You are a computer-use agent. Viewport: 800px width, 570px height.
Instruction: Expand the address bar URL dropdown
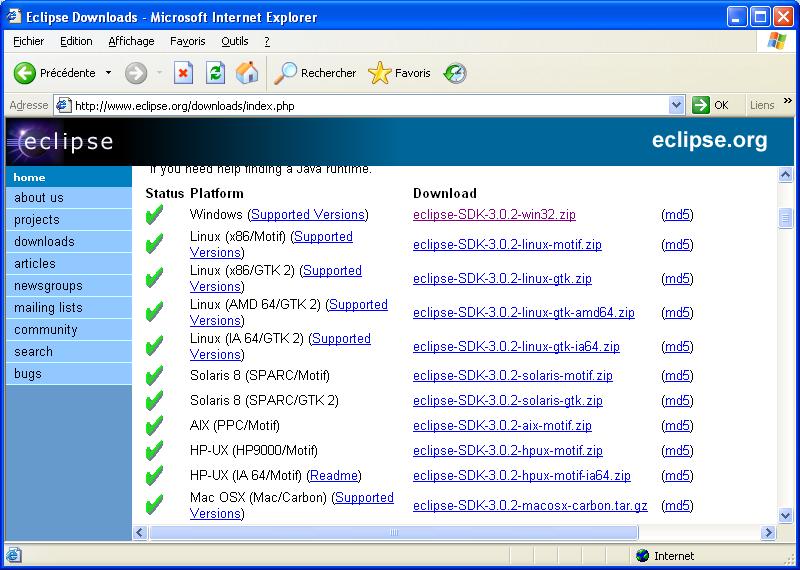point(676,105)
